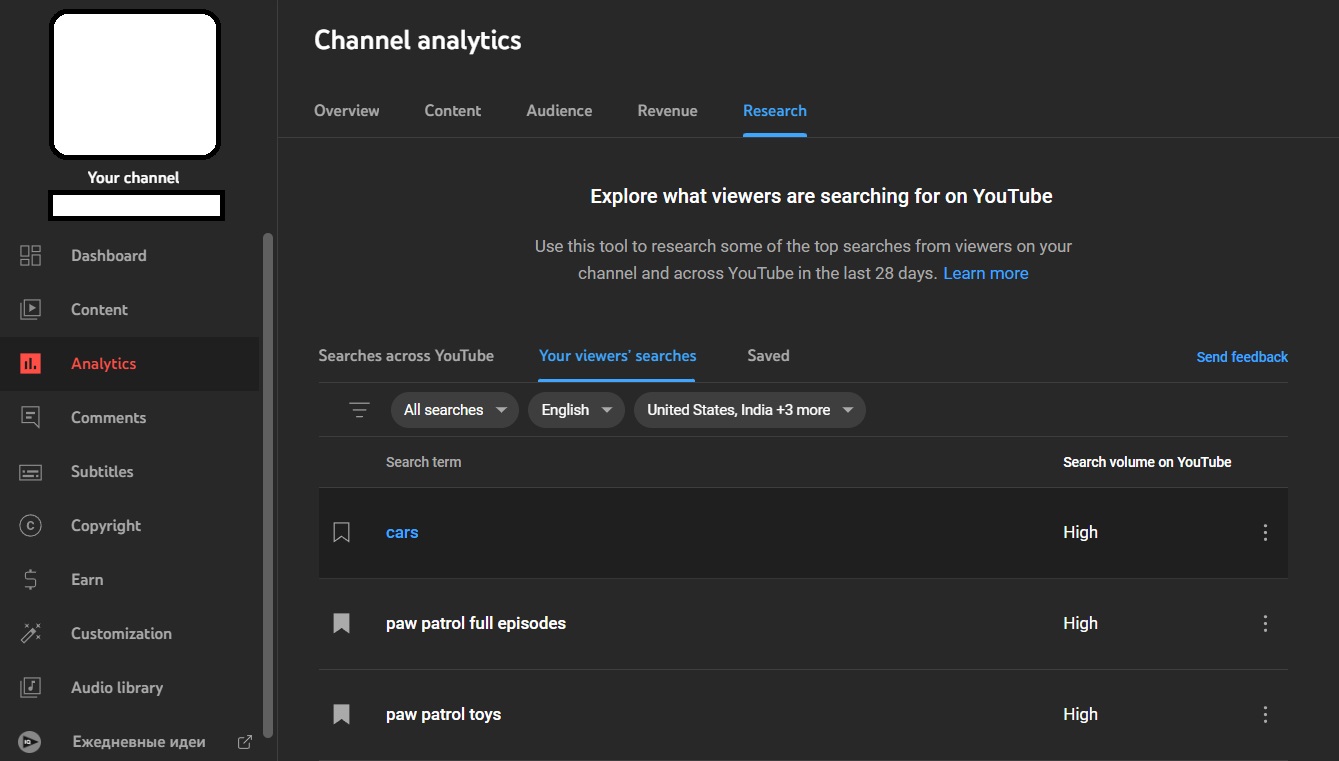This screenshot has width=1339, height=761.
Task: Expand United States, India +3 more dropdown
Action: tap(750, 410)
